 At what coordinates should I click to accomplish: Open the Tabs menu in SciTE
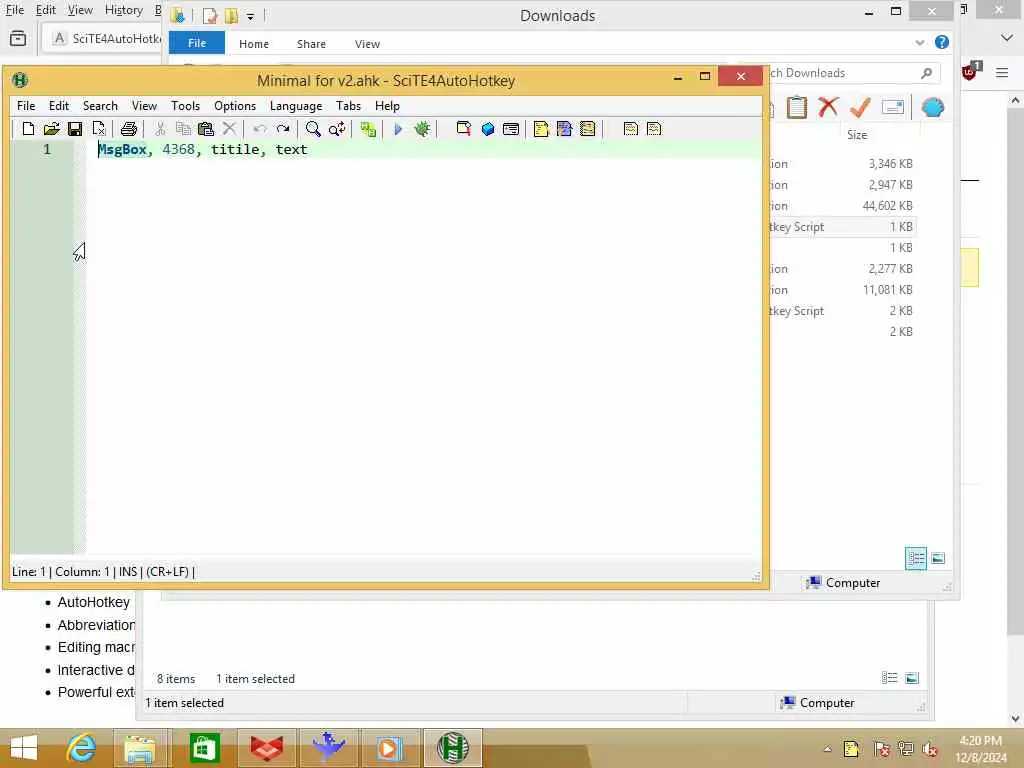point(349,106)
